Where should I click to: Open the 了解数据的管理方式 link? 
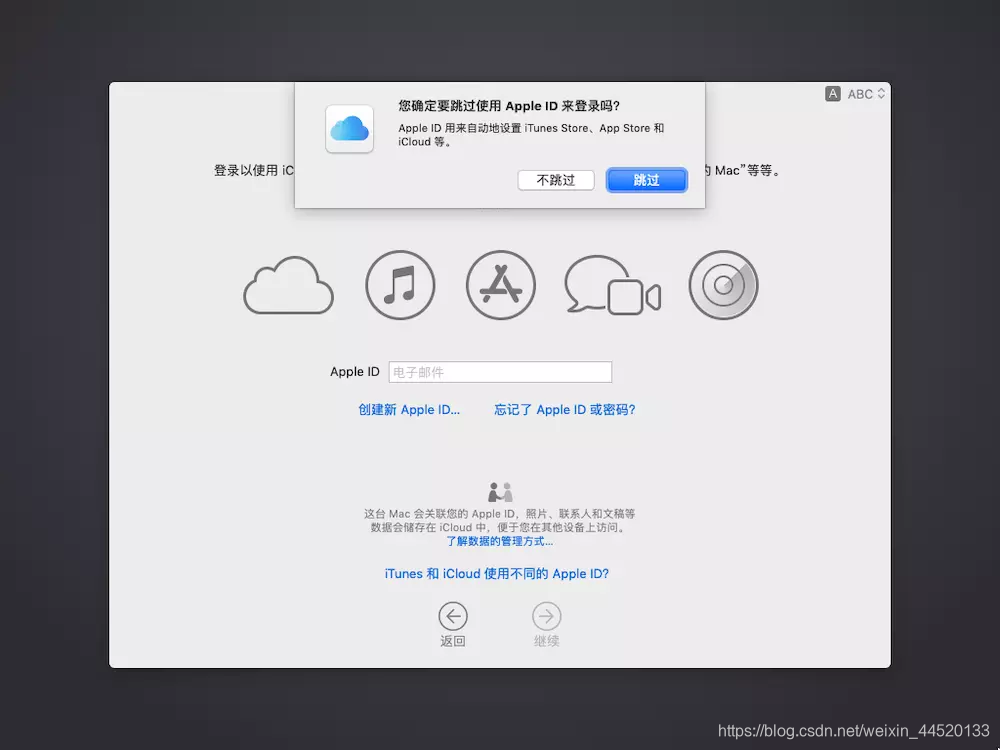pos(499,541)
